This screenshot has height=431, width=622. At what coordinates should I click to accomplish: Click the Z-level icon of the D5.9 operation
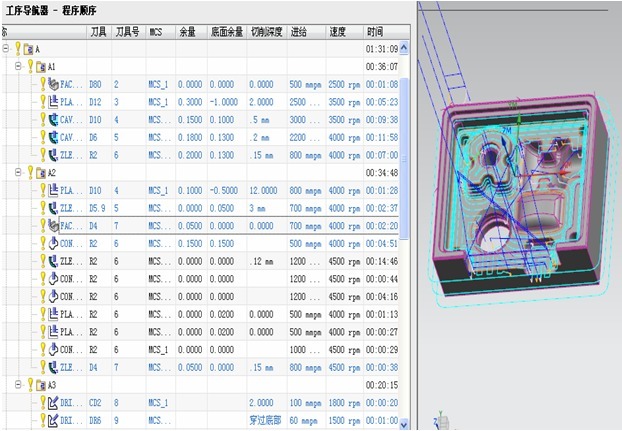53,207
